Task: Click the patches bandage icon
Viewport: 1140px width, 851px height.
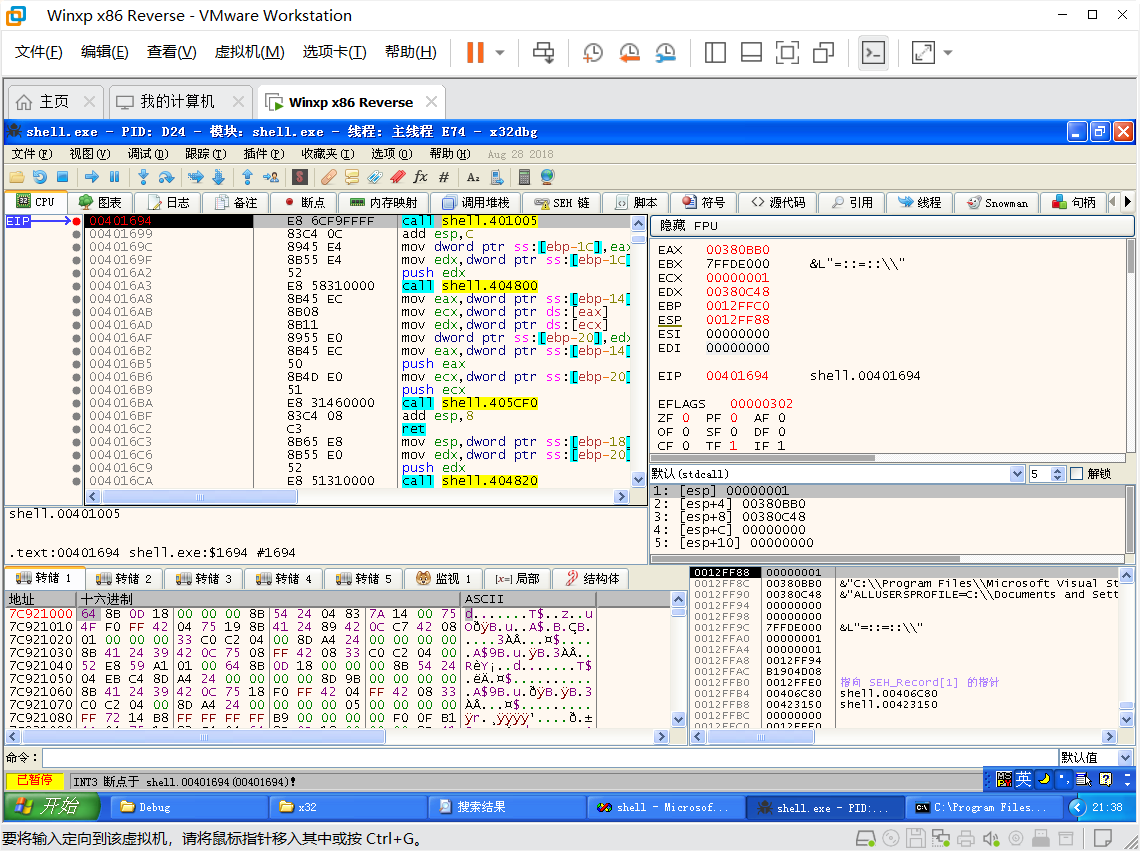Action: 329,177
